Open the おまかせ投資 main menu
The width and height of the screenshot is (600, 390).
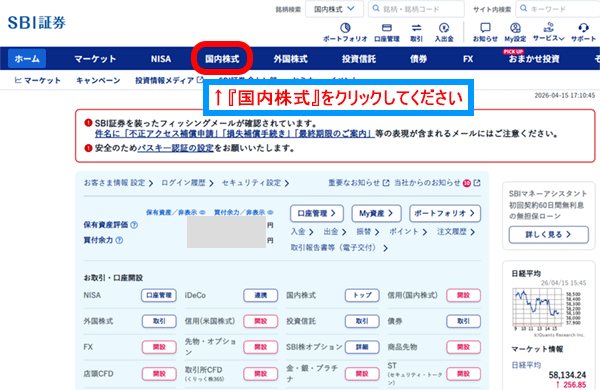coord(534,59)
